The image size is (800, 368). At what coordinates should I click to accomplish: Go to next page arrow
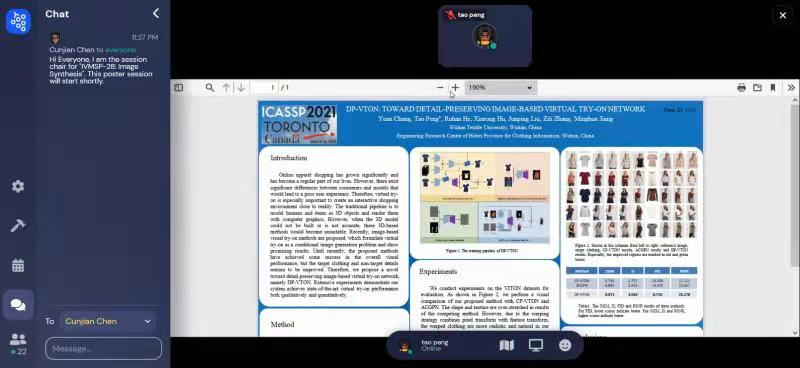point(241,88)
